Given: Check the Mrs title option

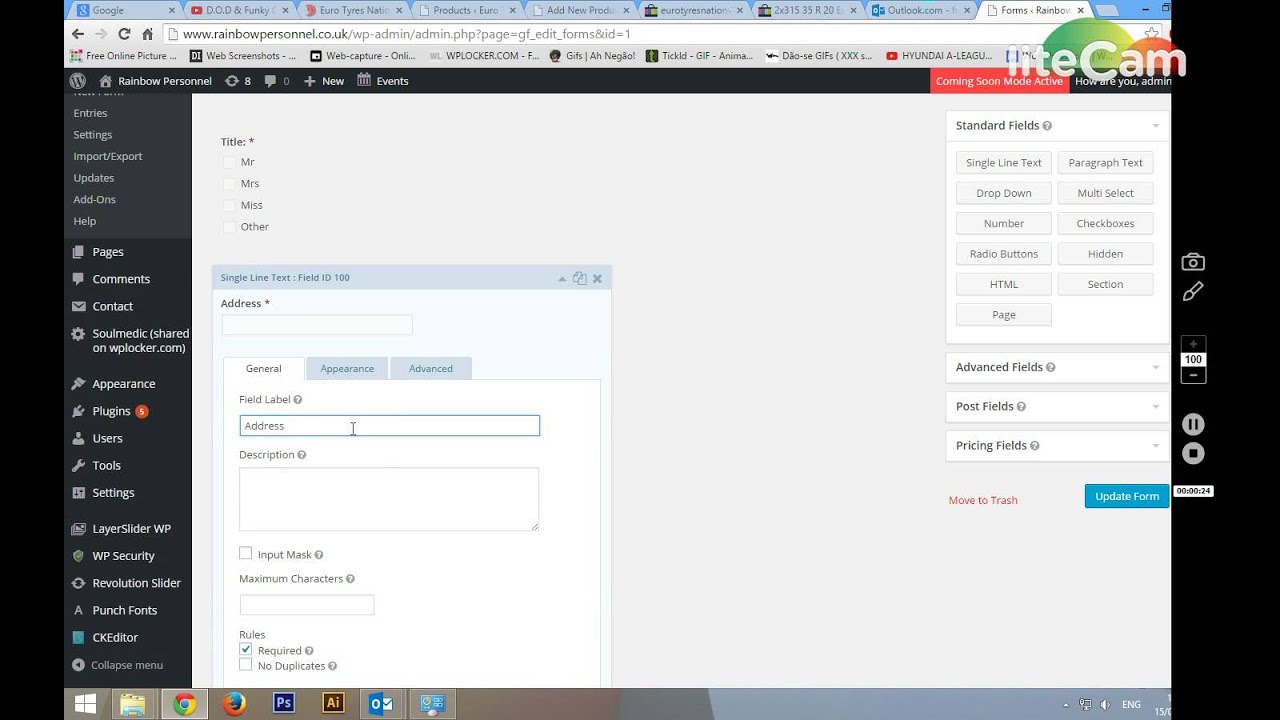Looking at the screenshot, I should (x=229, y=184).
